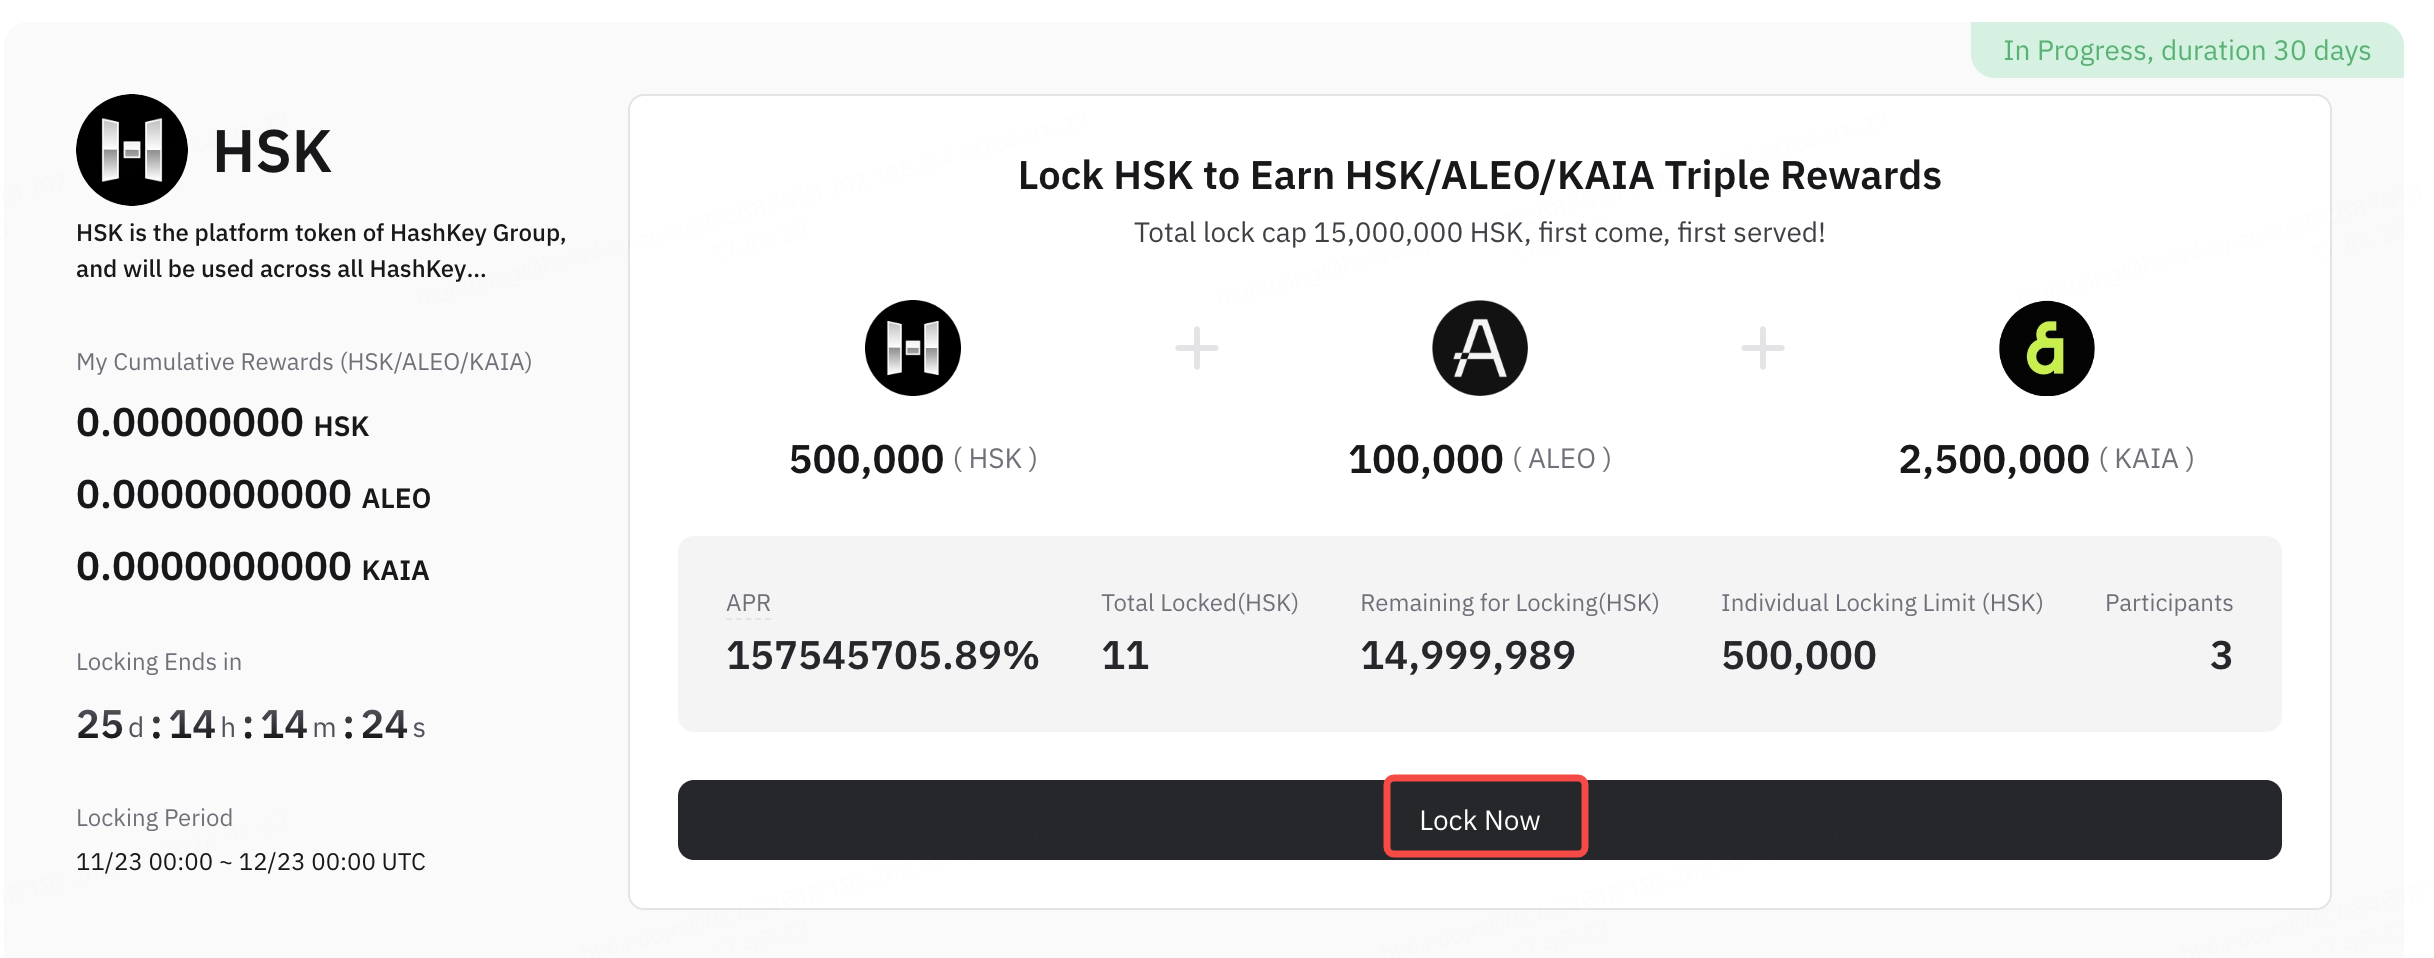Click the Participants count
2434x958 pixels.
tap(2220, 656)
